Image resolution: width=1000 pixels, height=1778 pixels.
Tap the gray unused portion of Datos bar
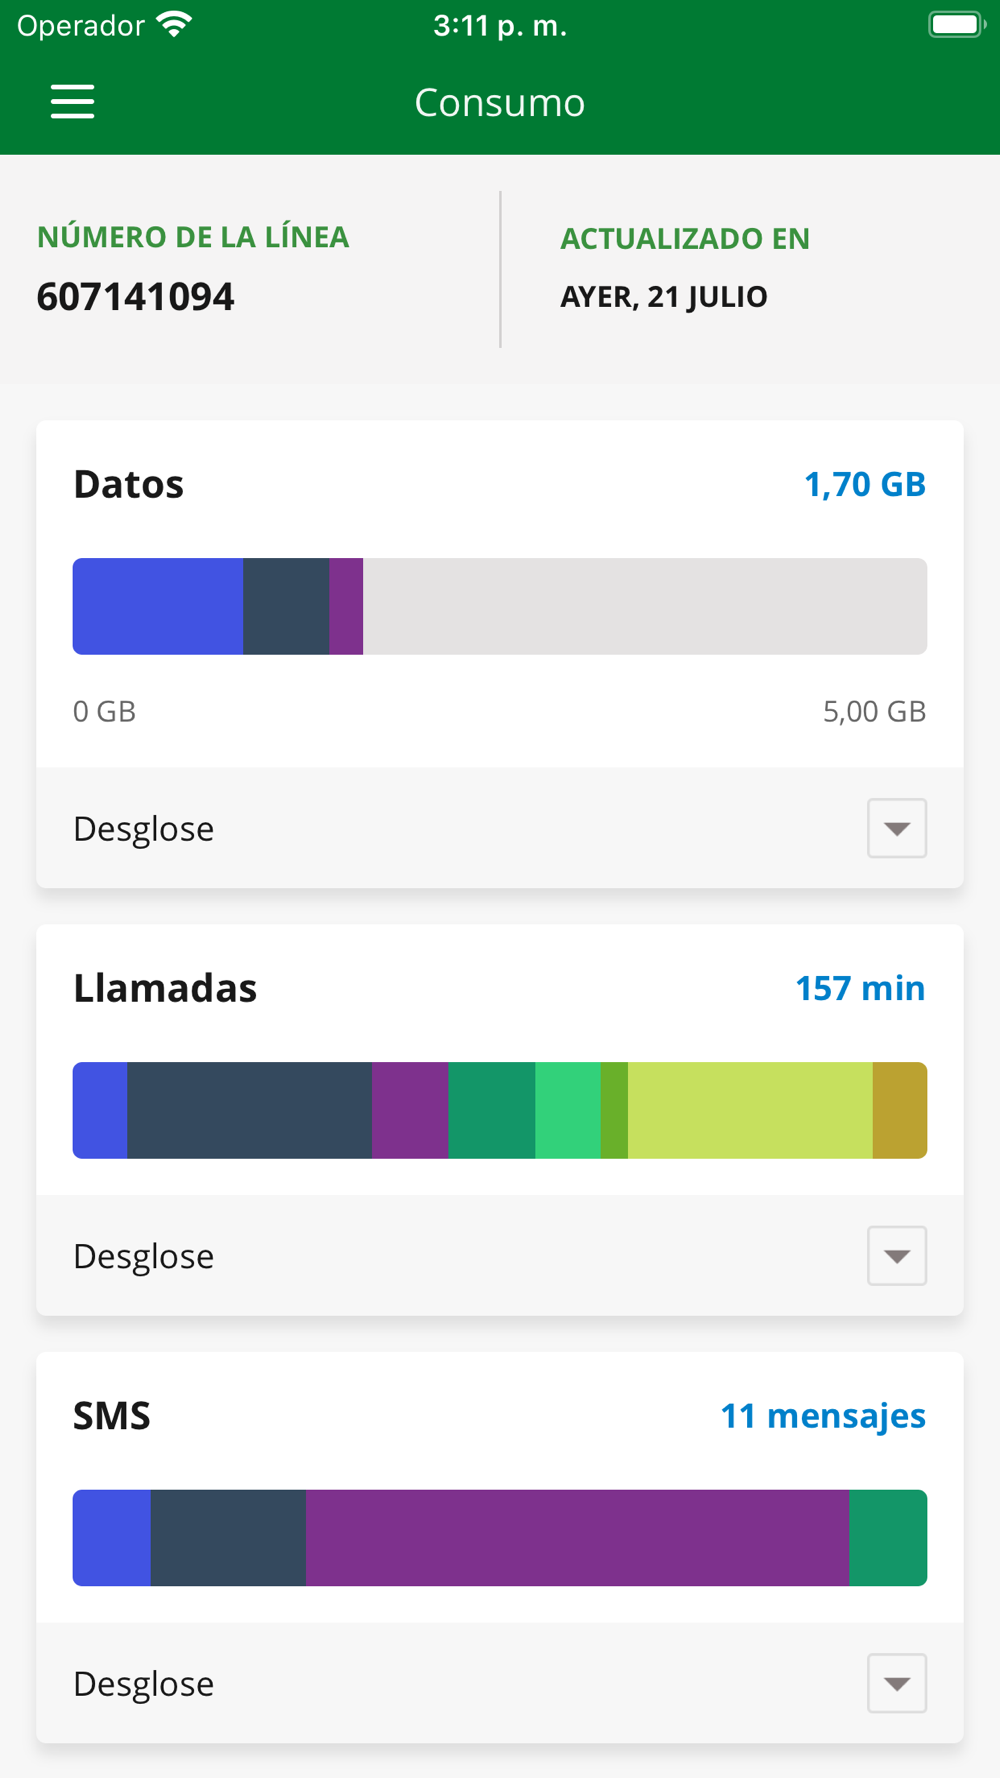coord(645,606)
